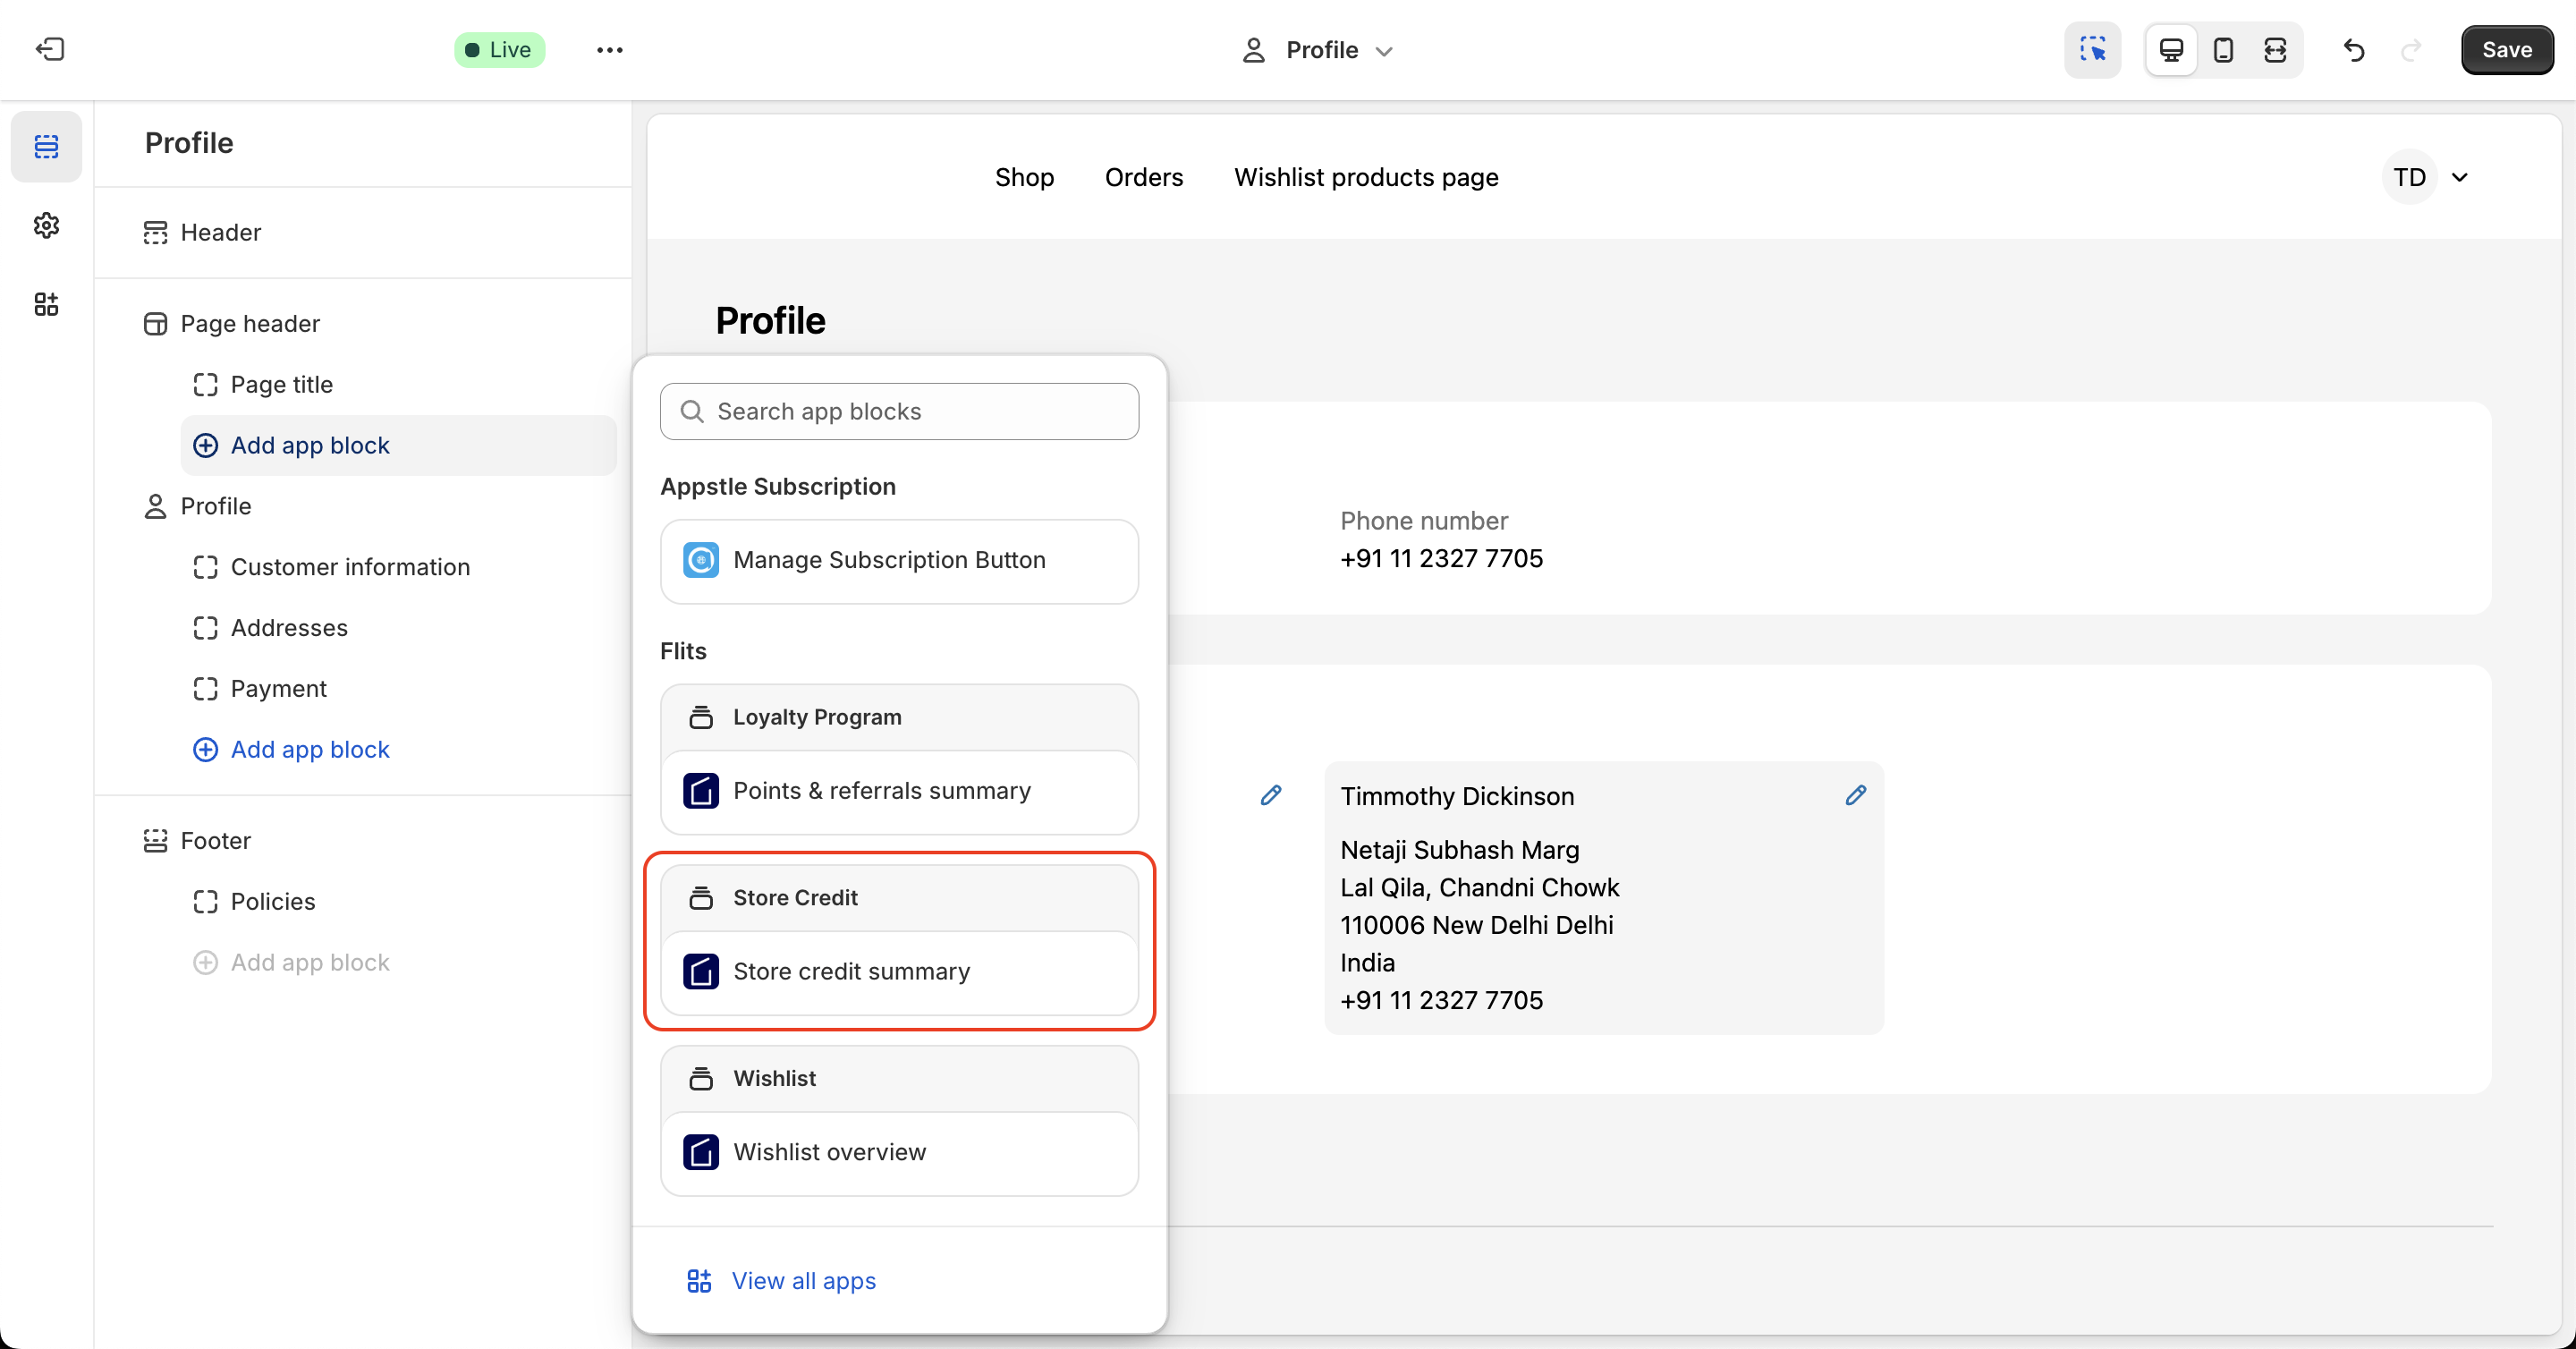Image resolution: width=2576 pixels, height=1349 pixels.
Task: Switch to desktop preview mode
Action: point(2171,49)
